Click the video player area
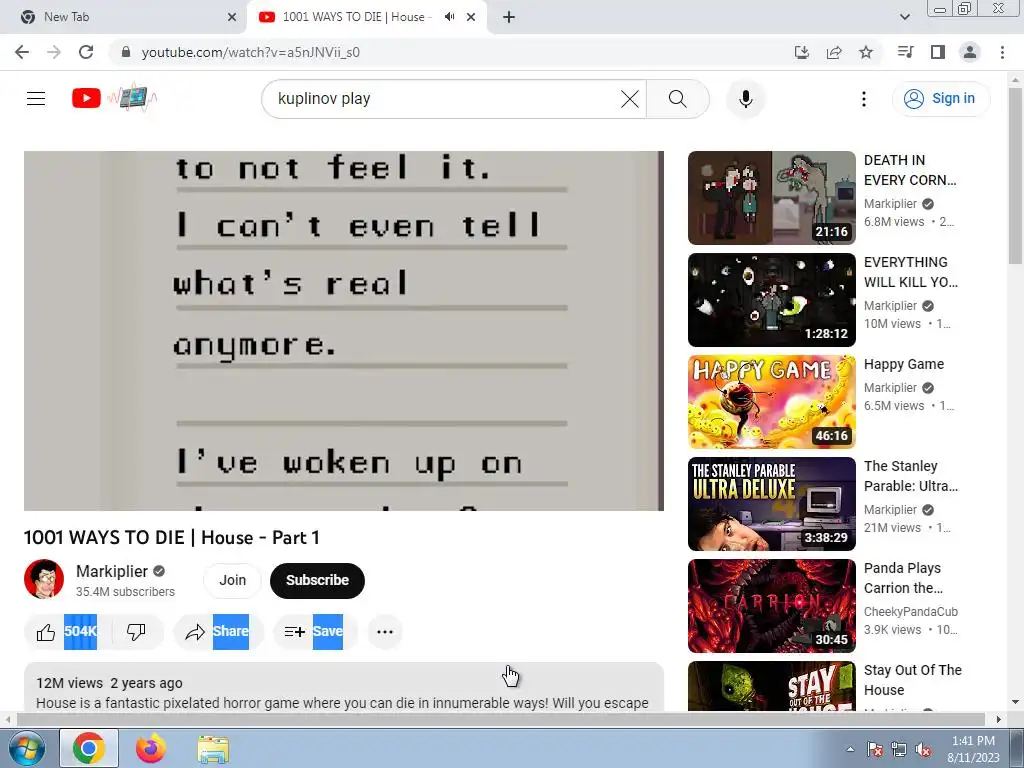Image resolution: width=1024 pixels, height=768 pixels. click(x=344, y=331)
